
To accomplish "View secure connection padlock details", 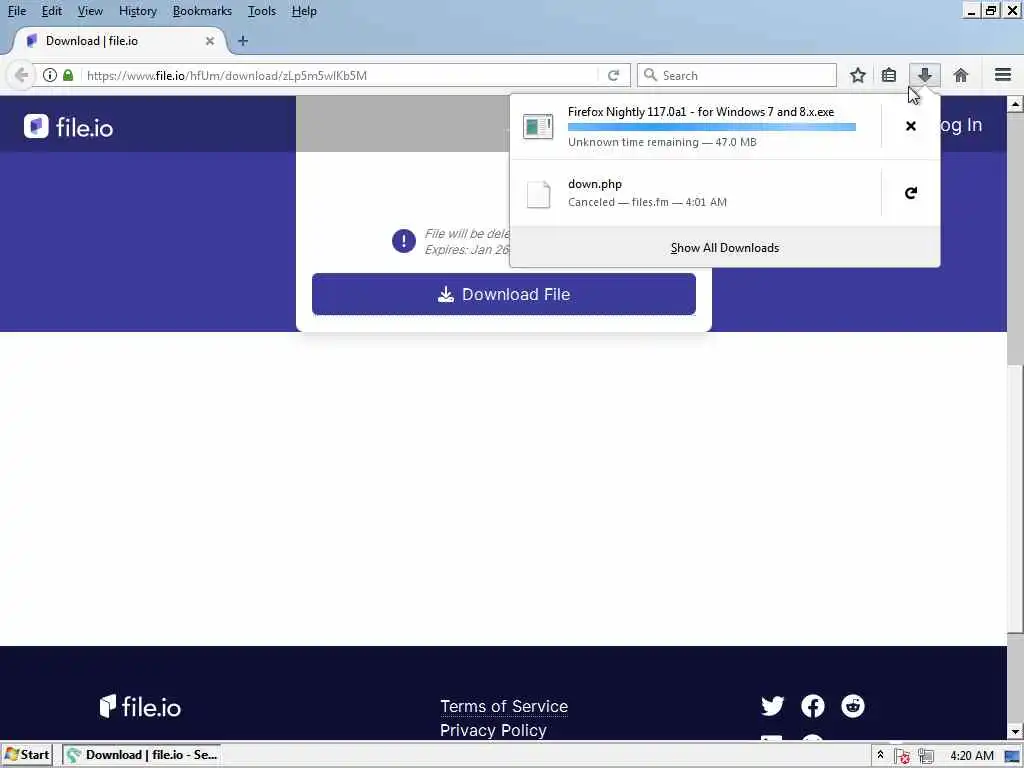I will point(68,75).
